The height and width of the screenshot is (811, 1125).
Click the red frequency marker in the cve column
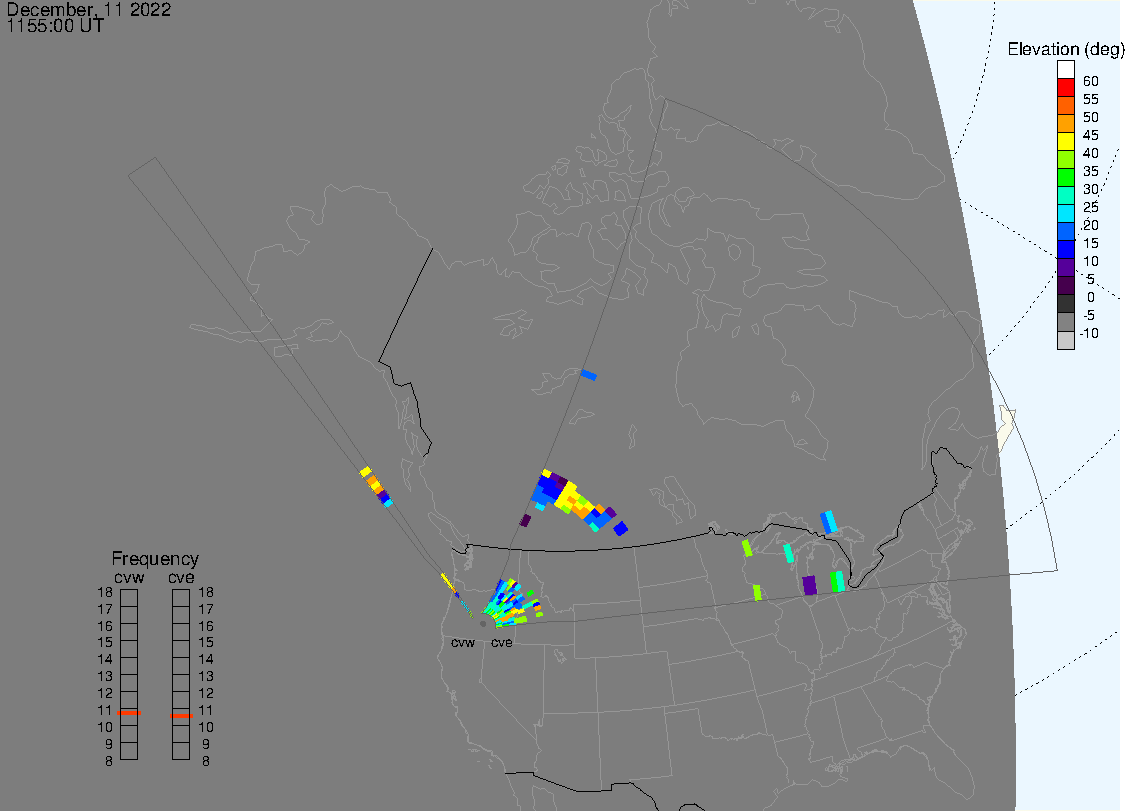pyautogui.click(x=181, y=715)
